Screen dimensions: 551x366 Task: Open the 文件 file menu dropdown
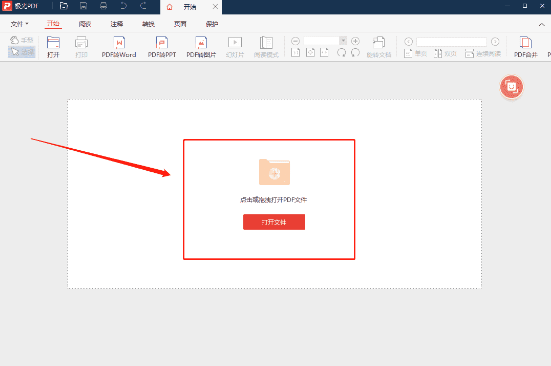pyautogui.click(x=19, y=24)
